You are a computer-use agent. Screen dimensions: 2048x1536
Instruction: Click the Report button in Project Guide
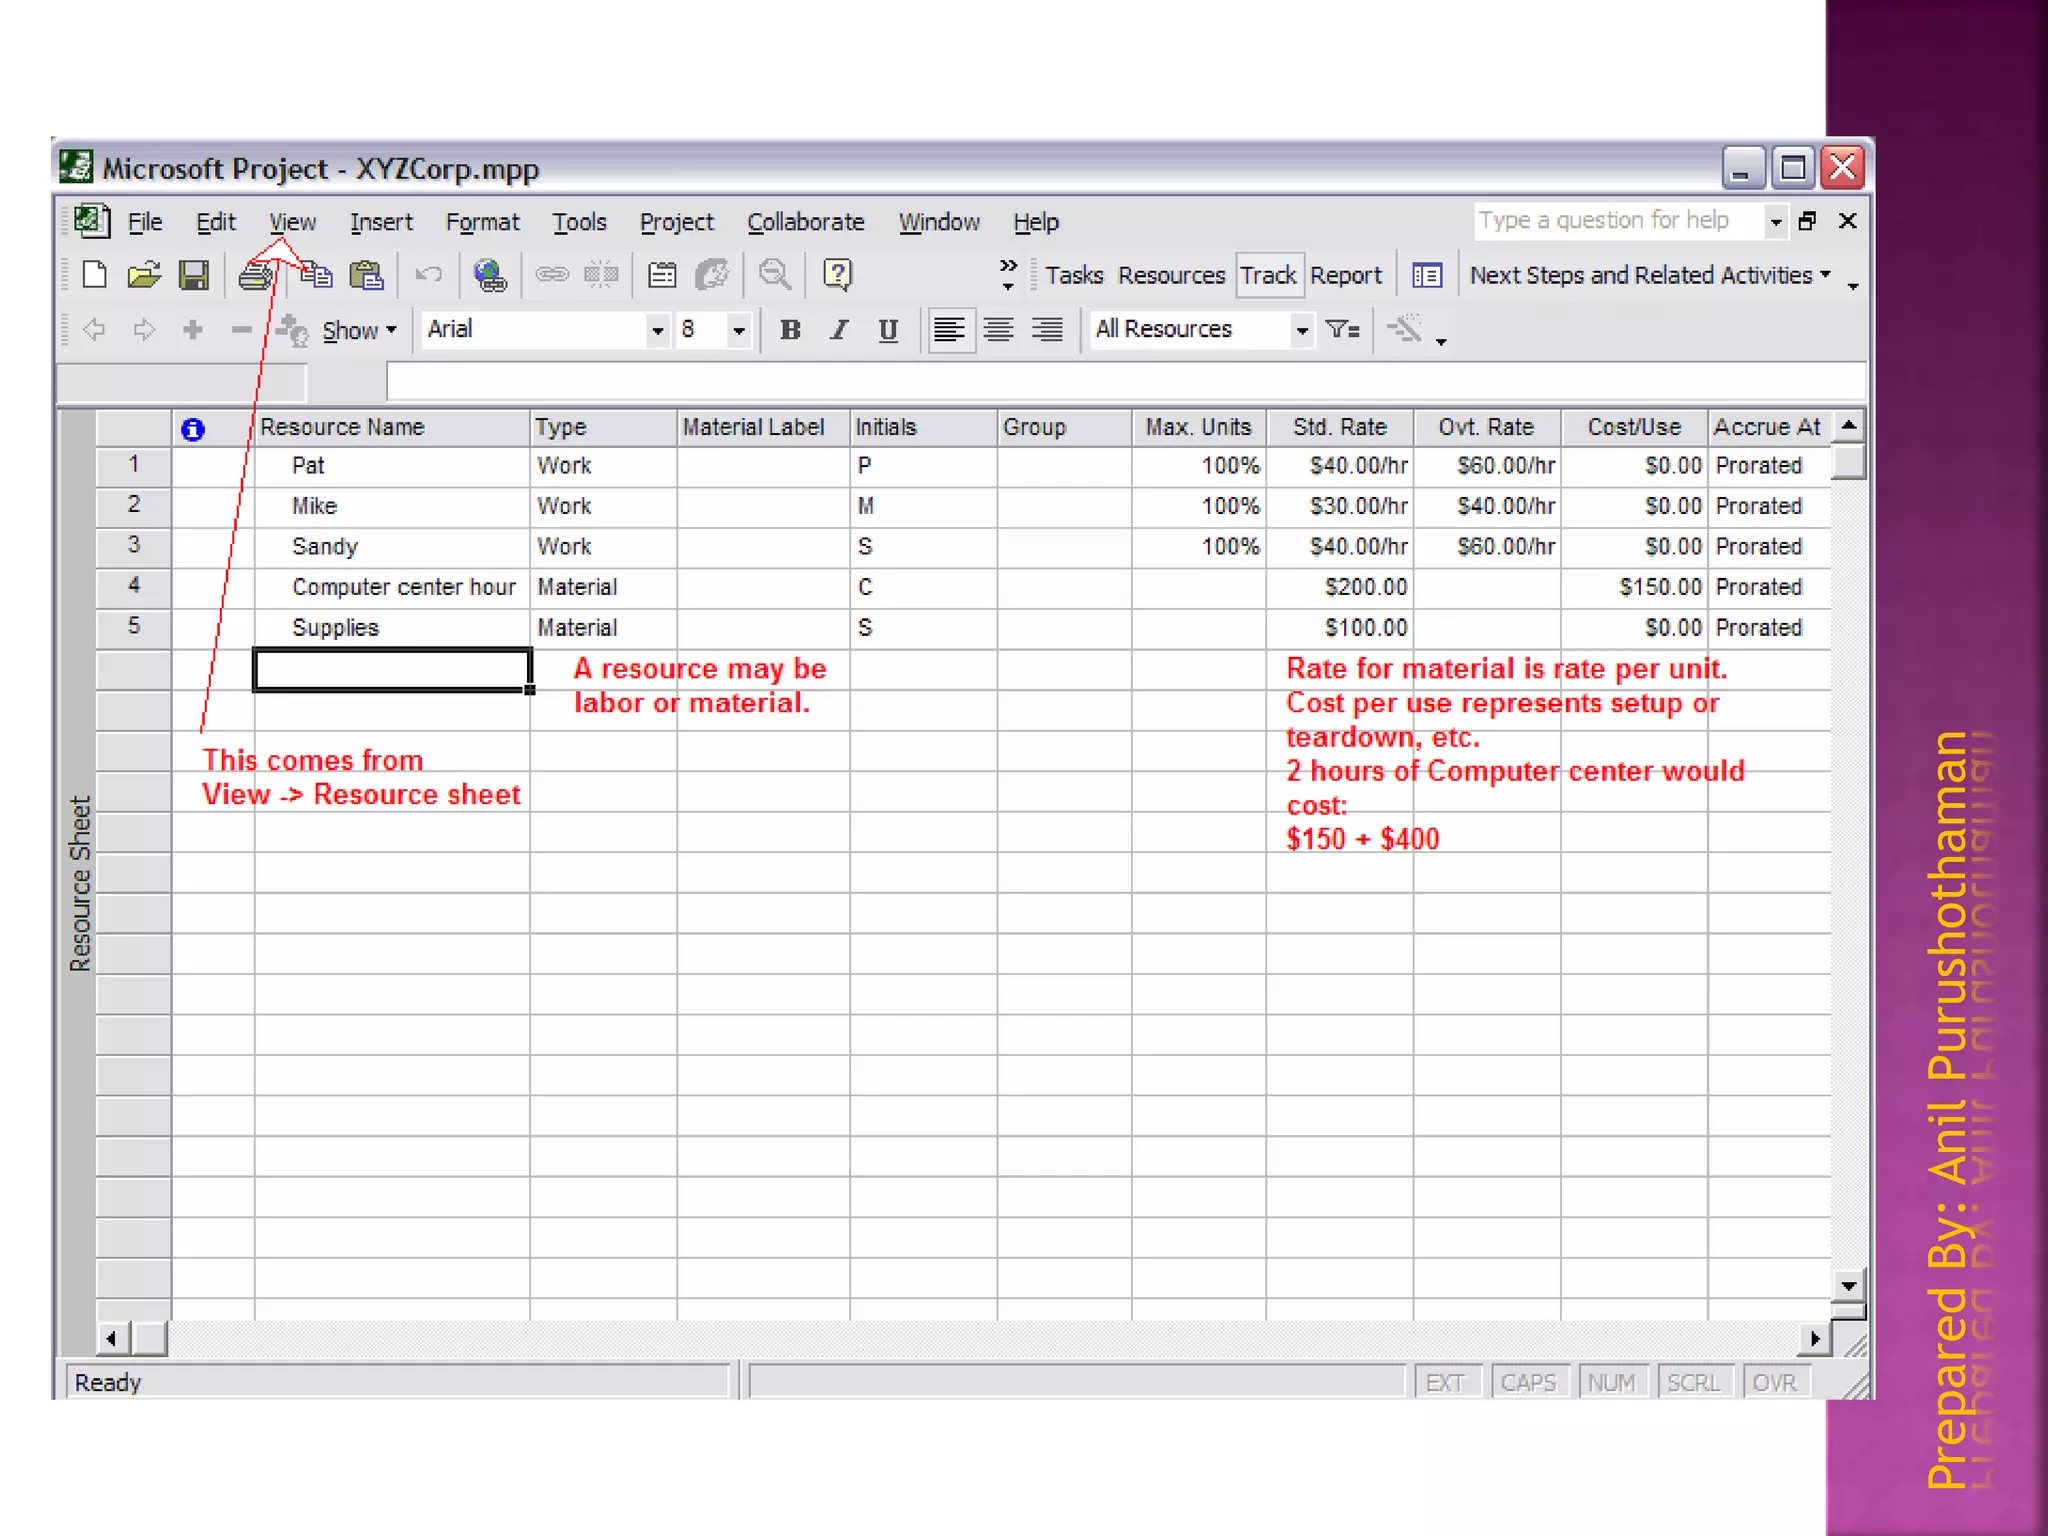coord(1345,275)
